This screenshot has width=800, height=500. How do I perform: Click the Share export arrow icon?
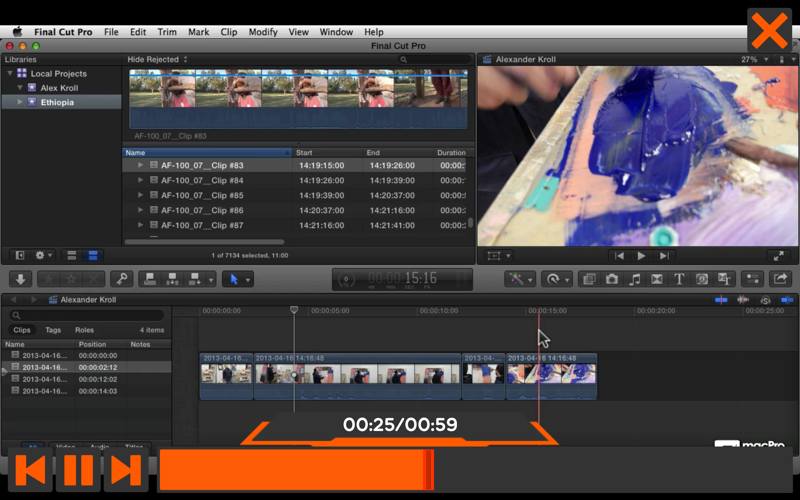click(x=781, y=279)
